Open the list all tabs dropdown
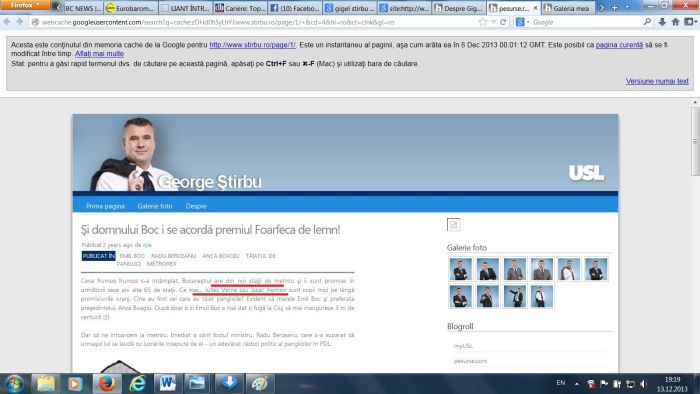Screen dimensions: 700x394 tap(627, 8)
